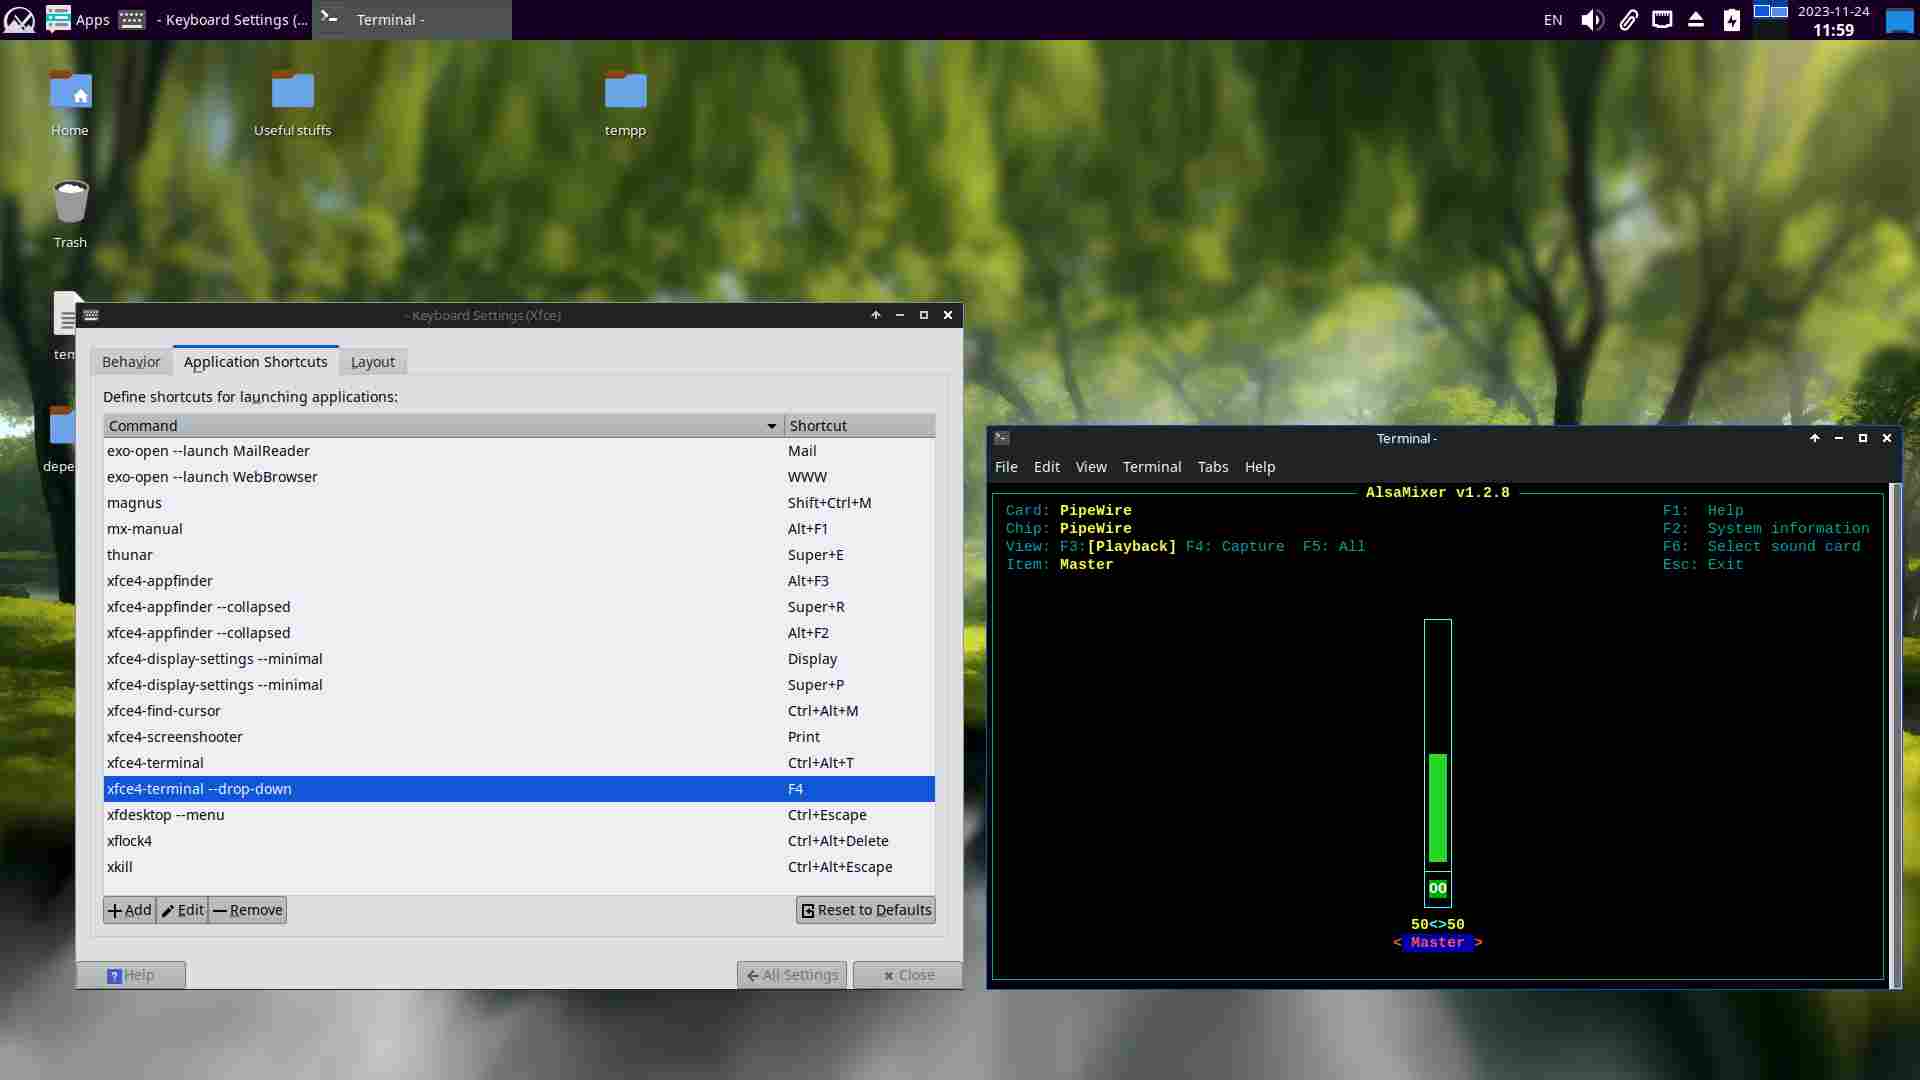Viewport: 1920px width, 1080px height.
Task: Open the clipboard paperclip tray icon
Action: pyautogui.click(x=1628, y=20)
